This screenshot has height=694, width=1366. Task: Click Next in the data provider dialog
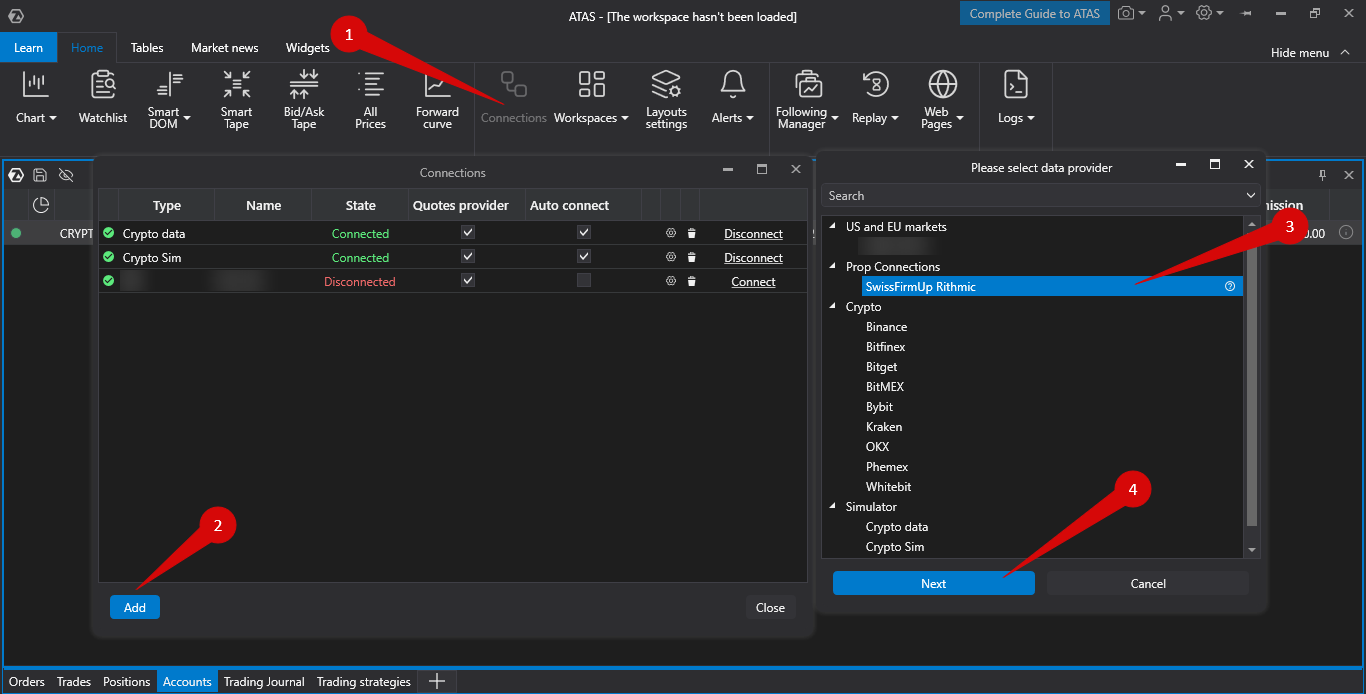point(934,583)
